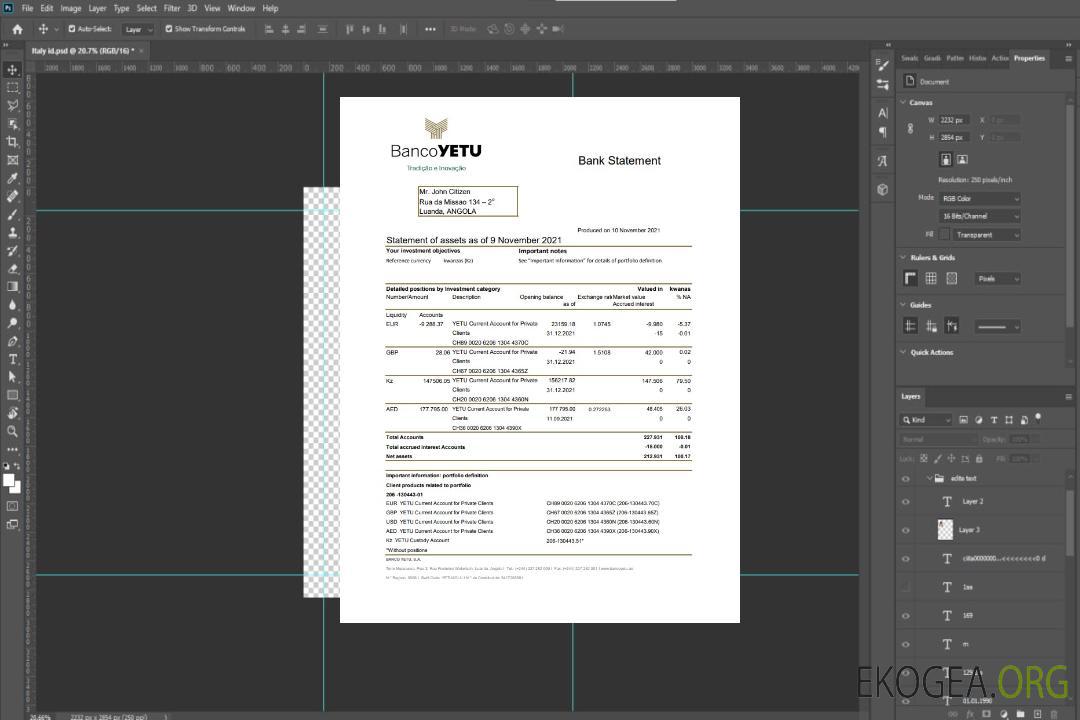
Task: Select the Brush tool
Action: pyautogui.click(x=12, y=214)
